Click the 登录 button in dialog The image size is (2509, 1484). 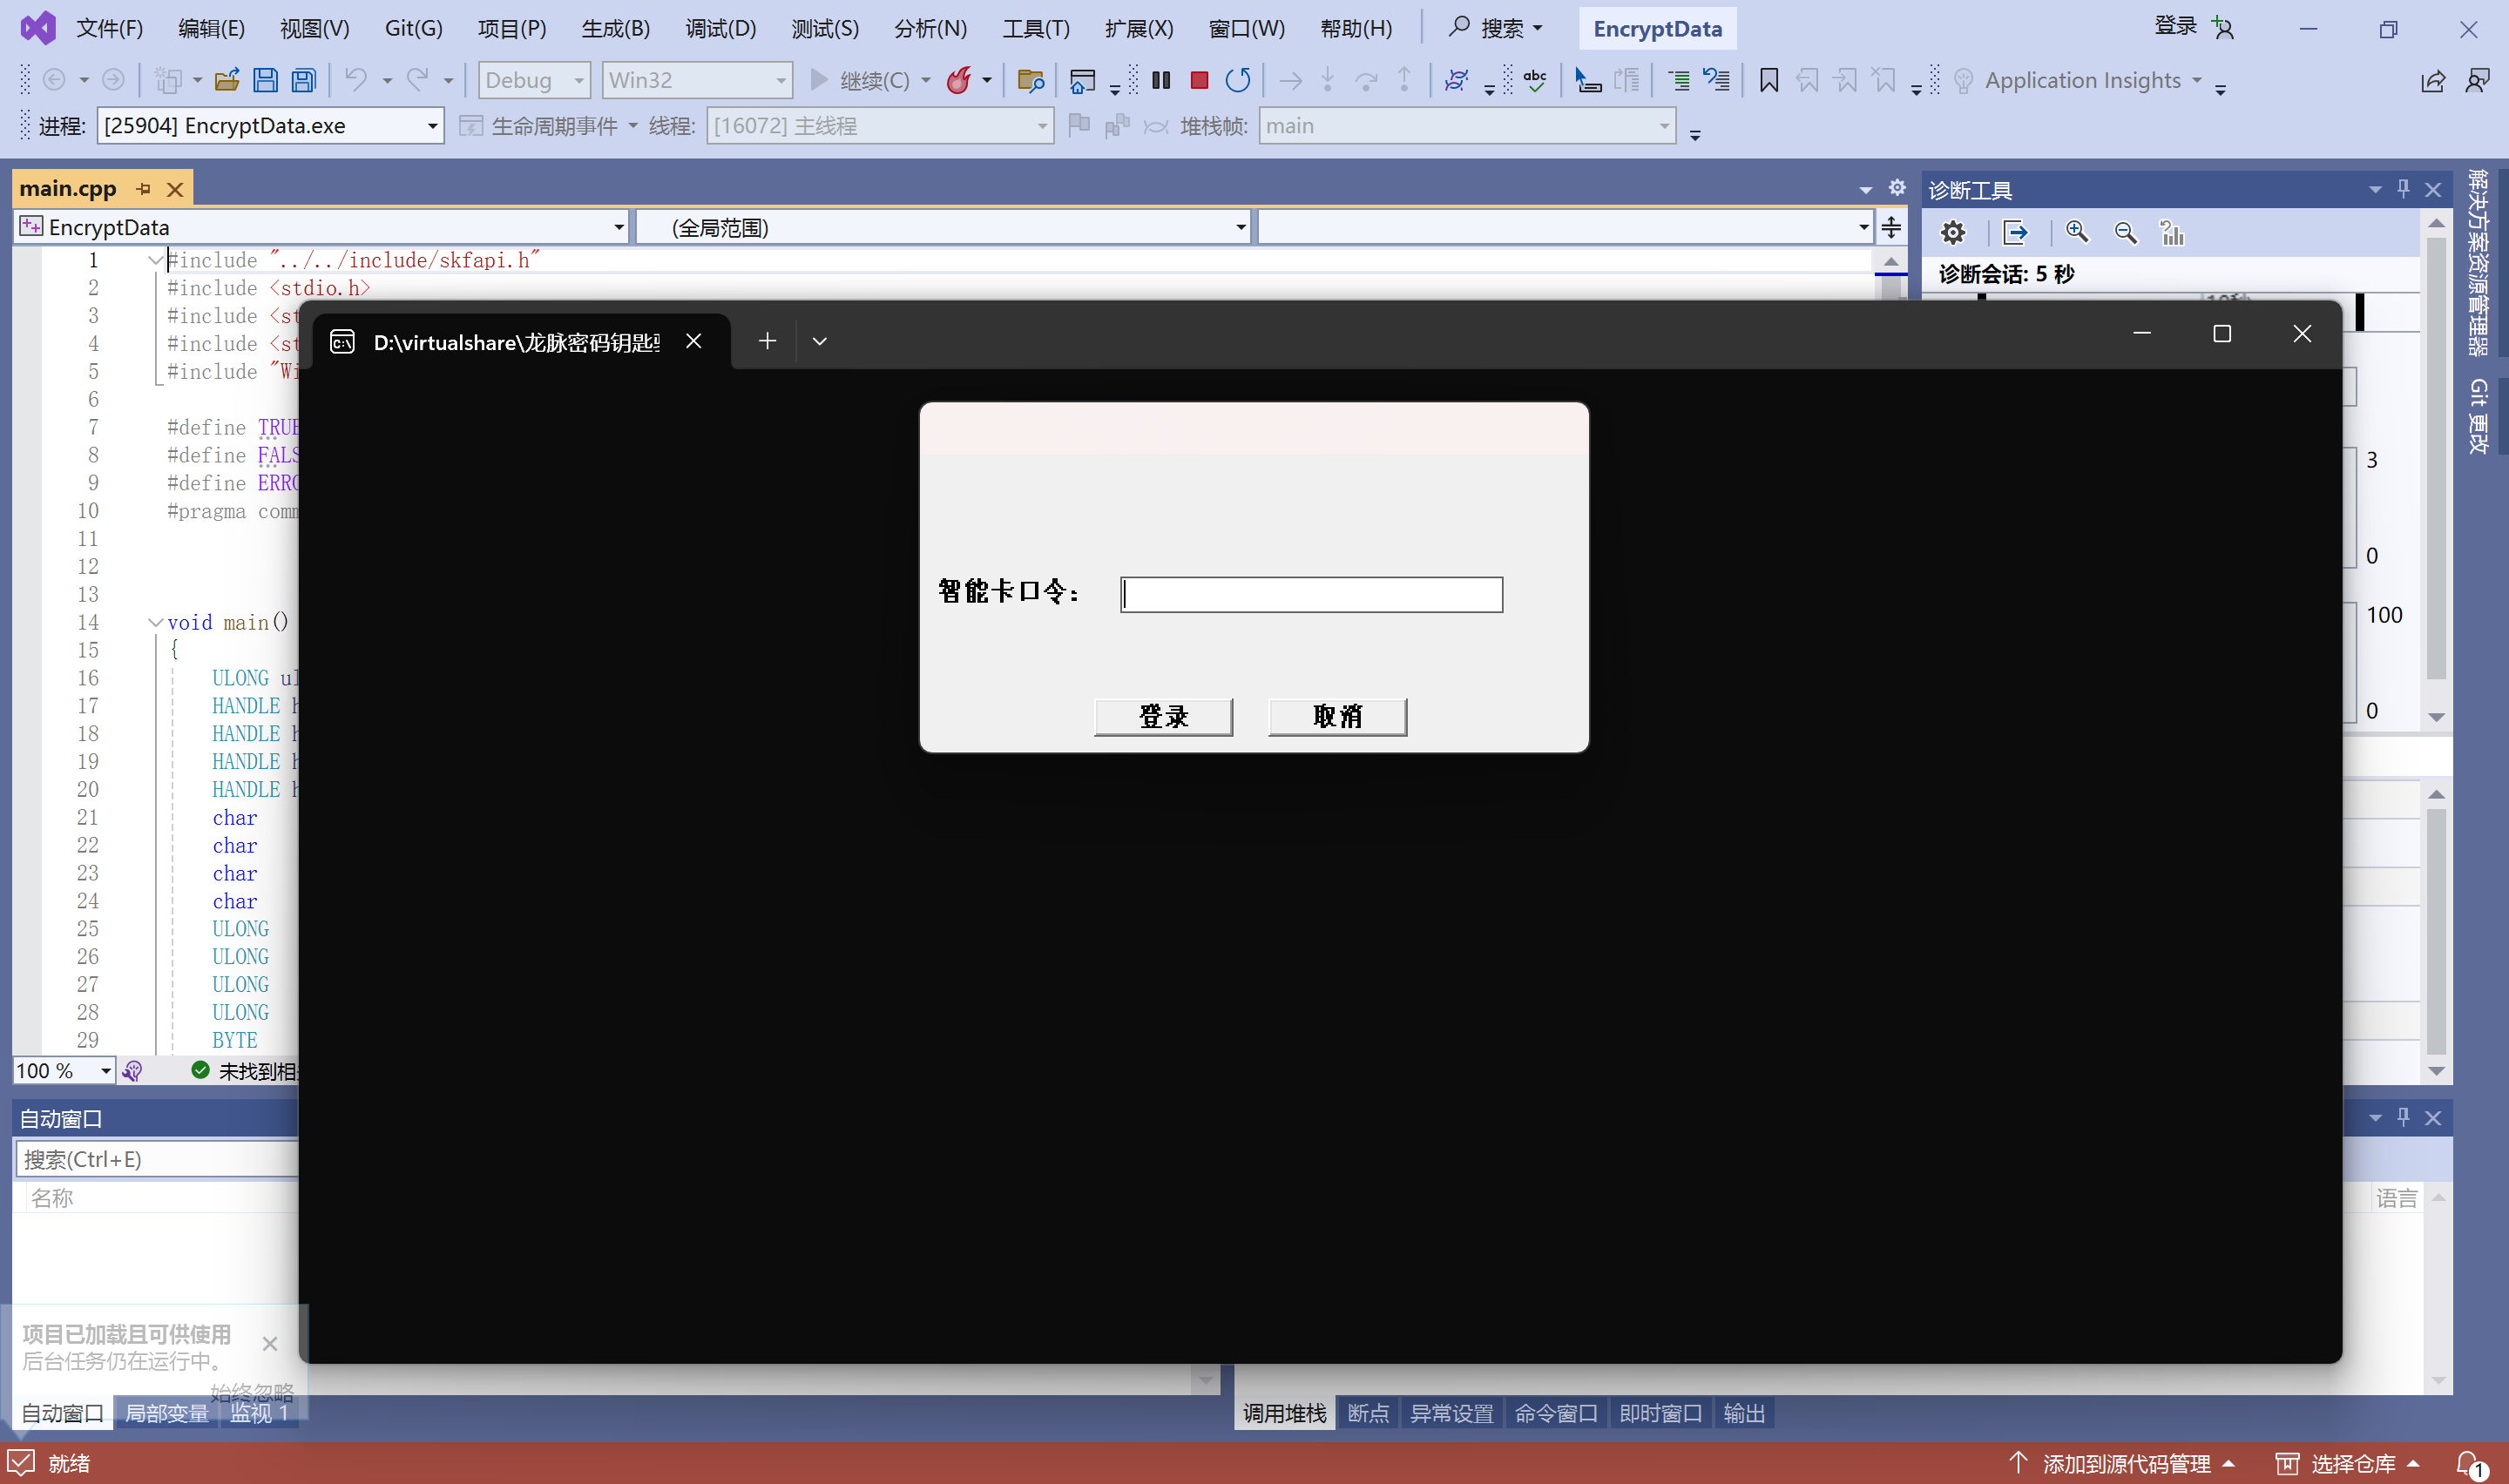(1163, 716)
